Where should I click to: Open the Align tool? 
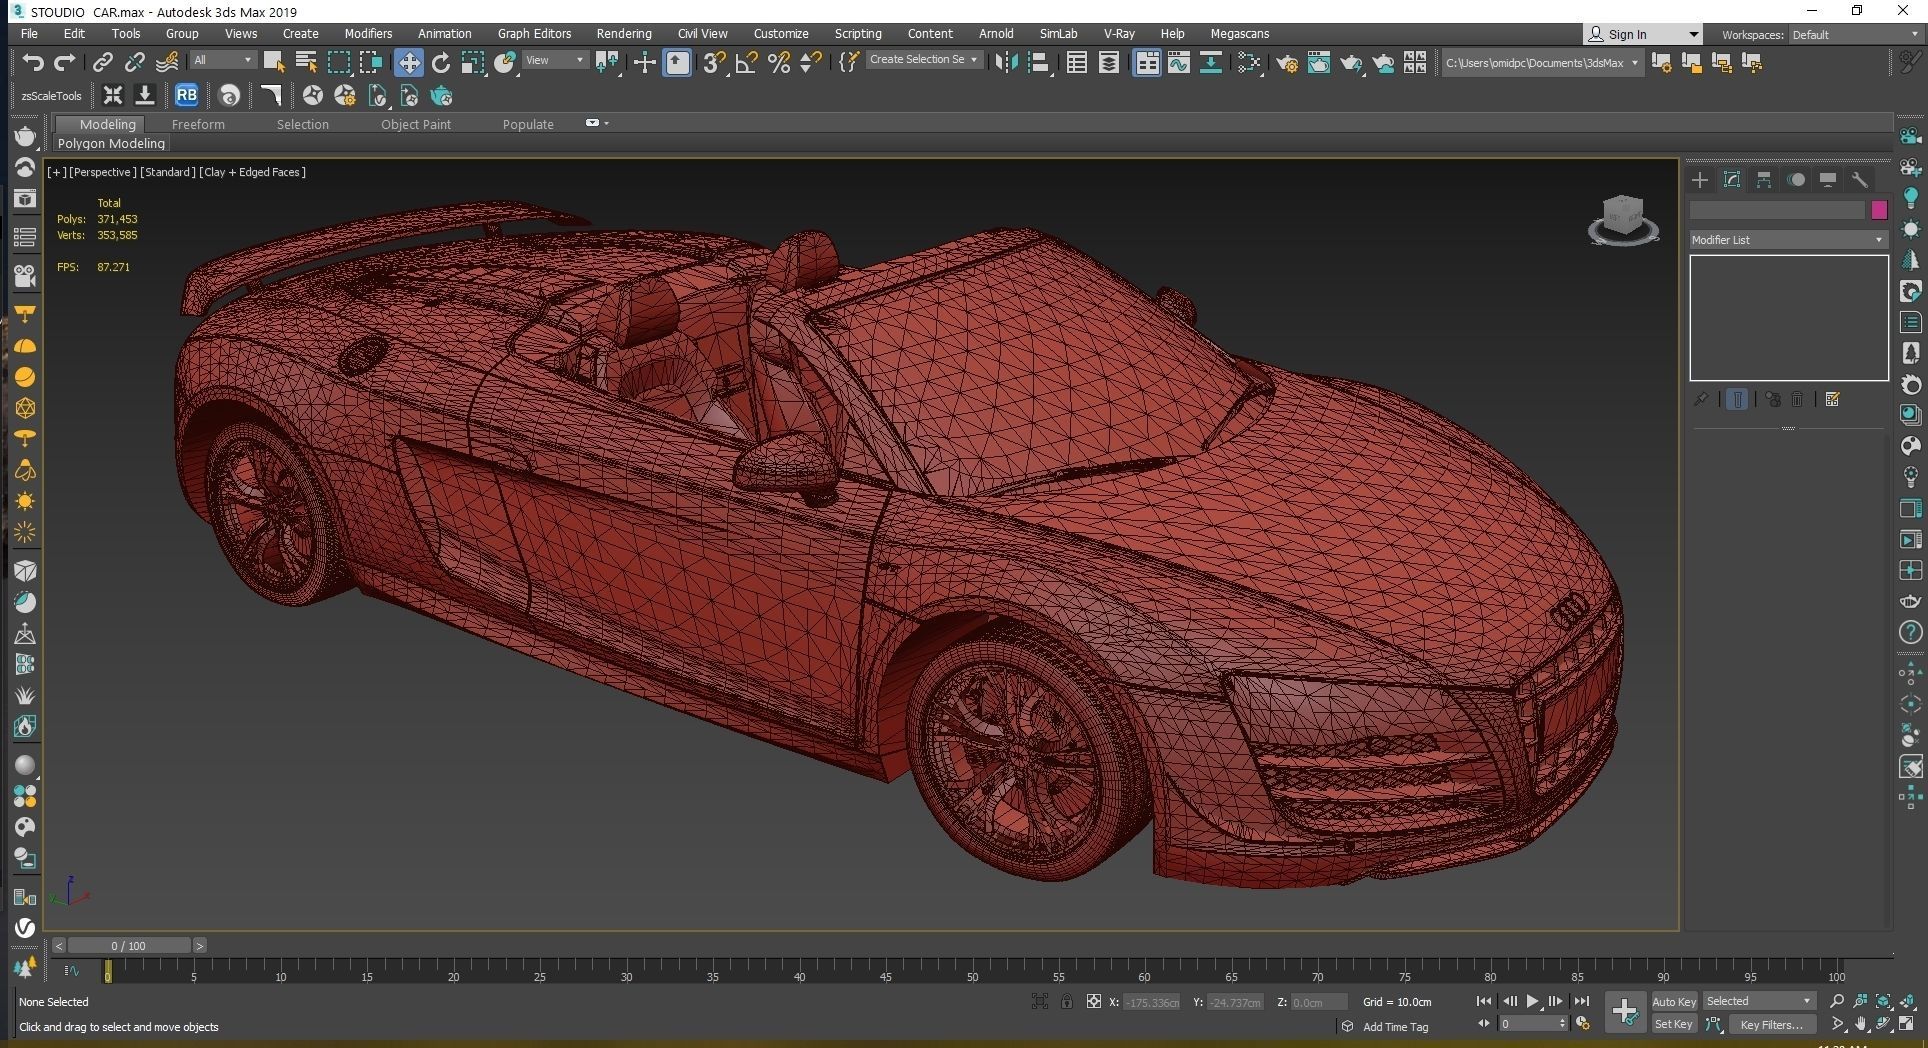coord(1039,63)
